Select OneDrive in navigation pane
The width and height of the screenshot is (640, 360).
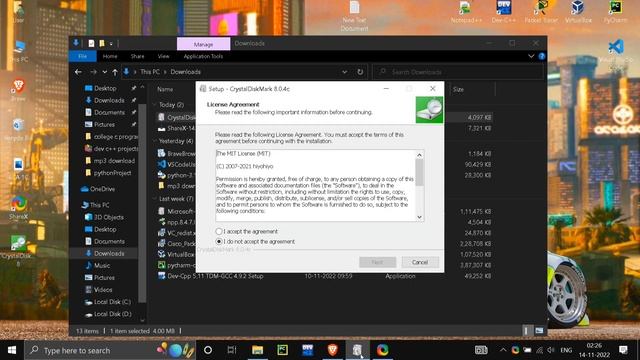tap(102, 189)
